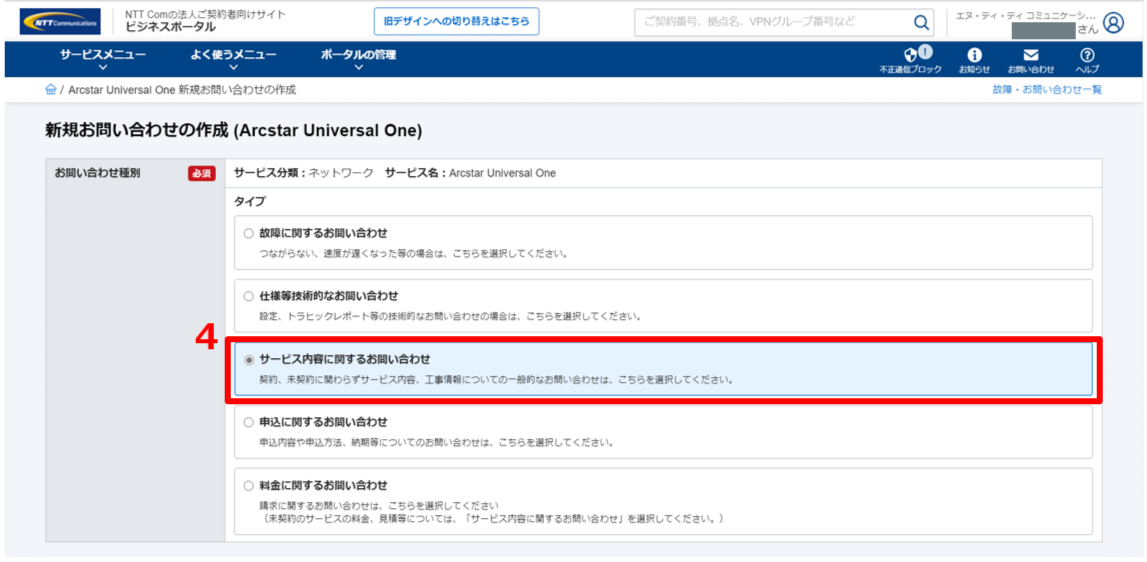Click the search magnifier icon
Image resolution: width=1147 pixels, height=562 pixels.
tap(920, 22)
